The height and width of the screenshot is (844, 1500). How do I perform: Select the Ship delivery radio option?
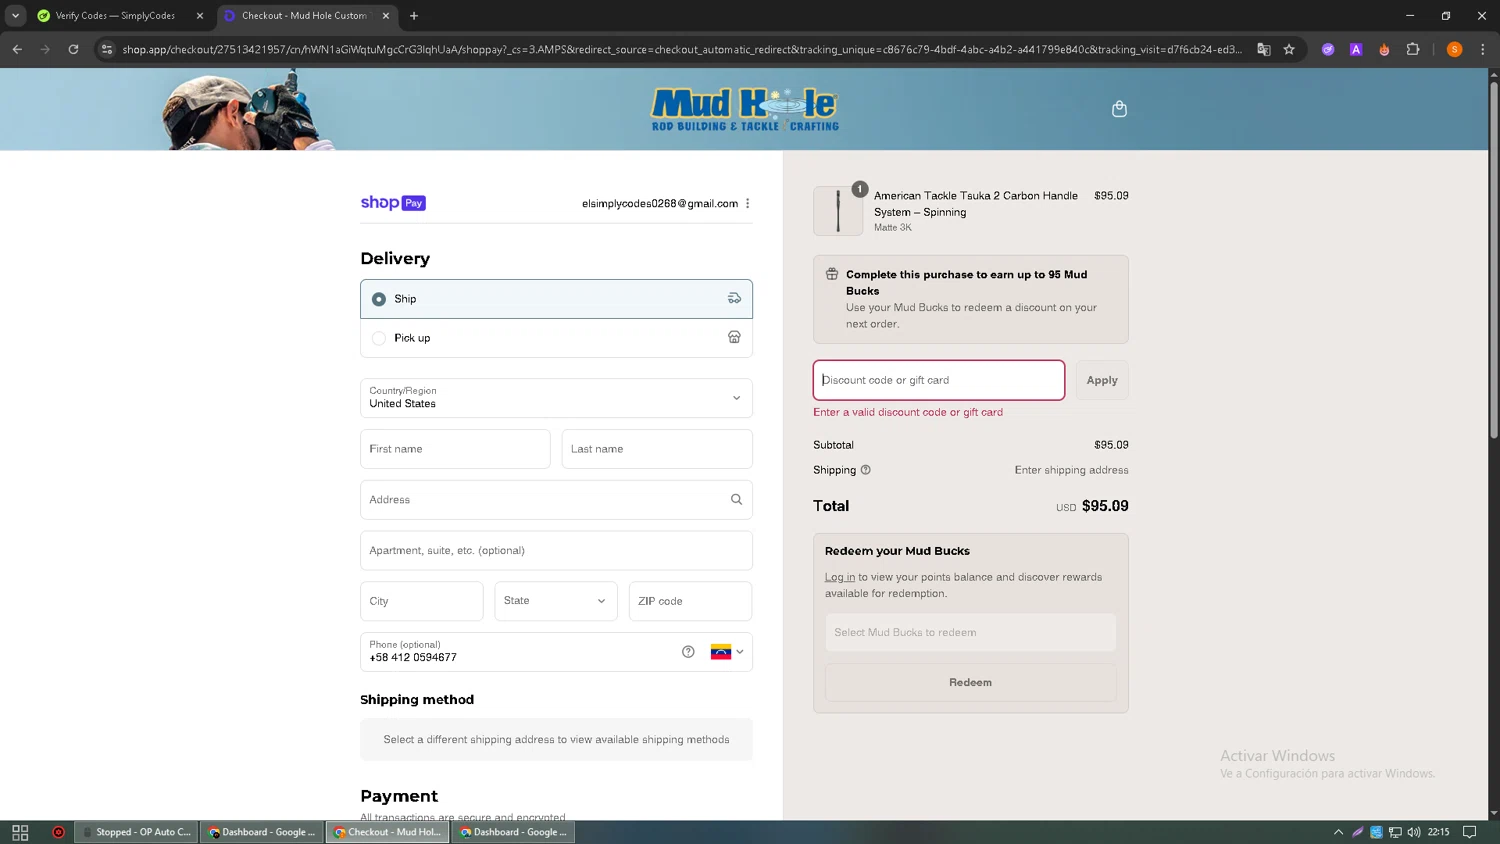coord(379,299)
